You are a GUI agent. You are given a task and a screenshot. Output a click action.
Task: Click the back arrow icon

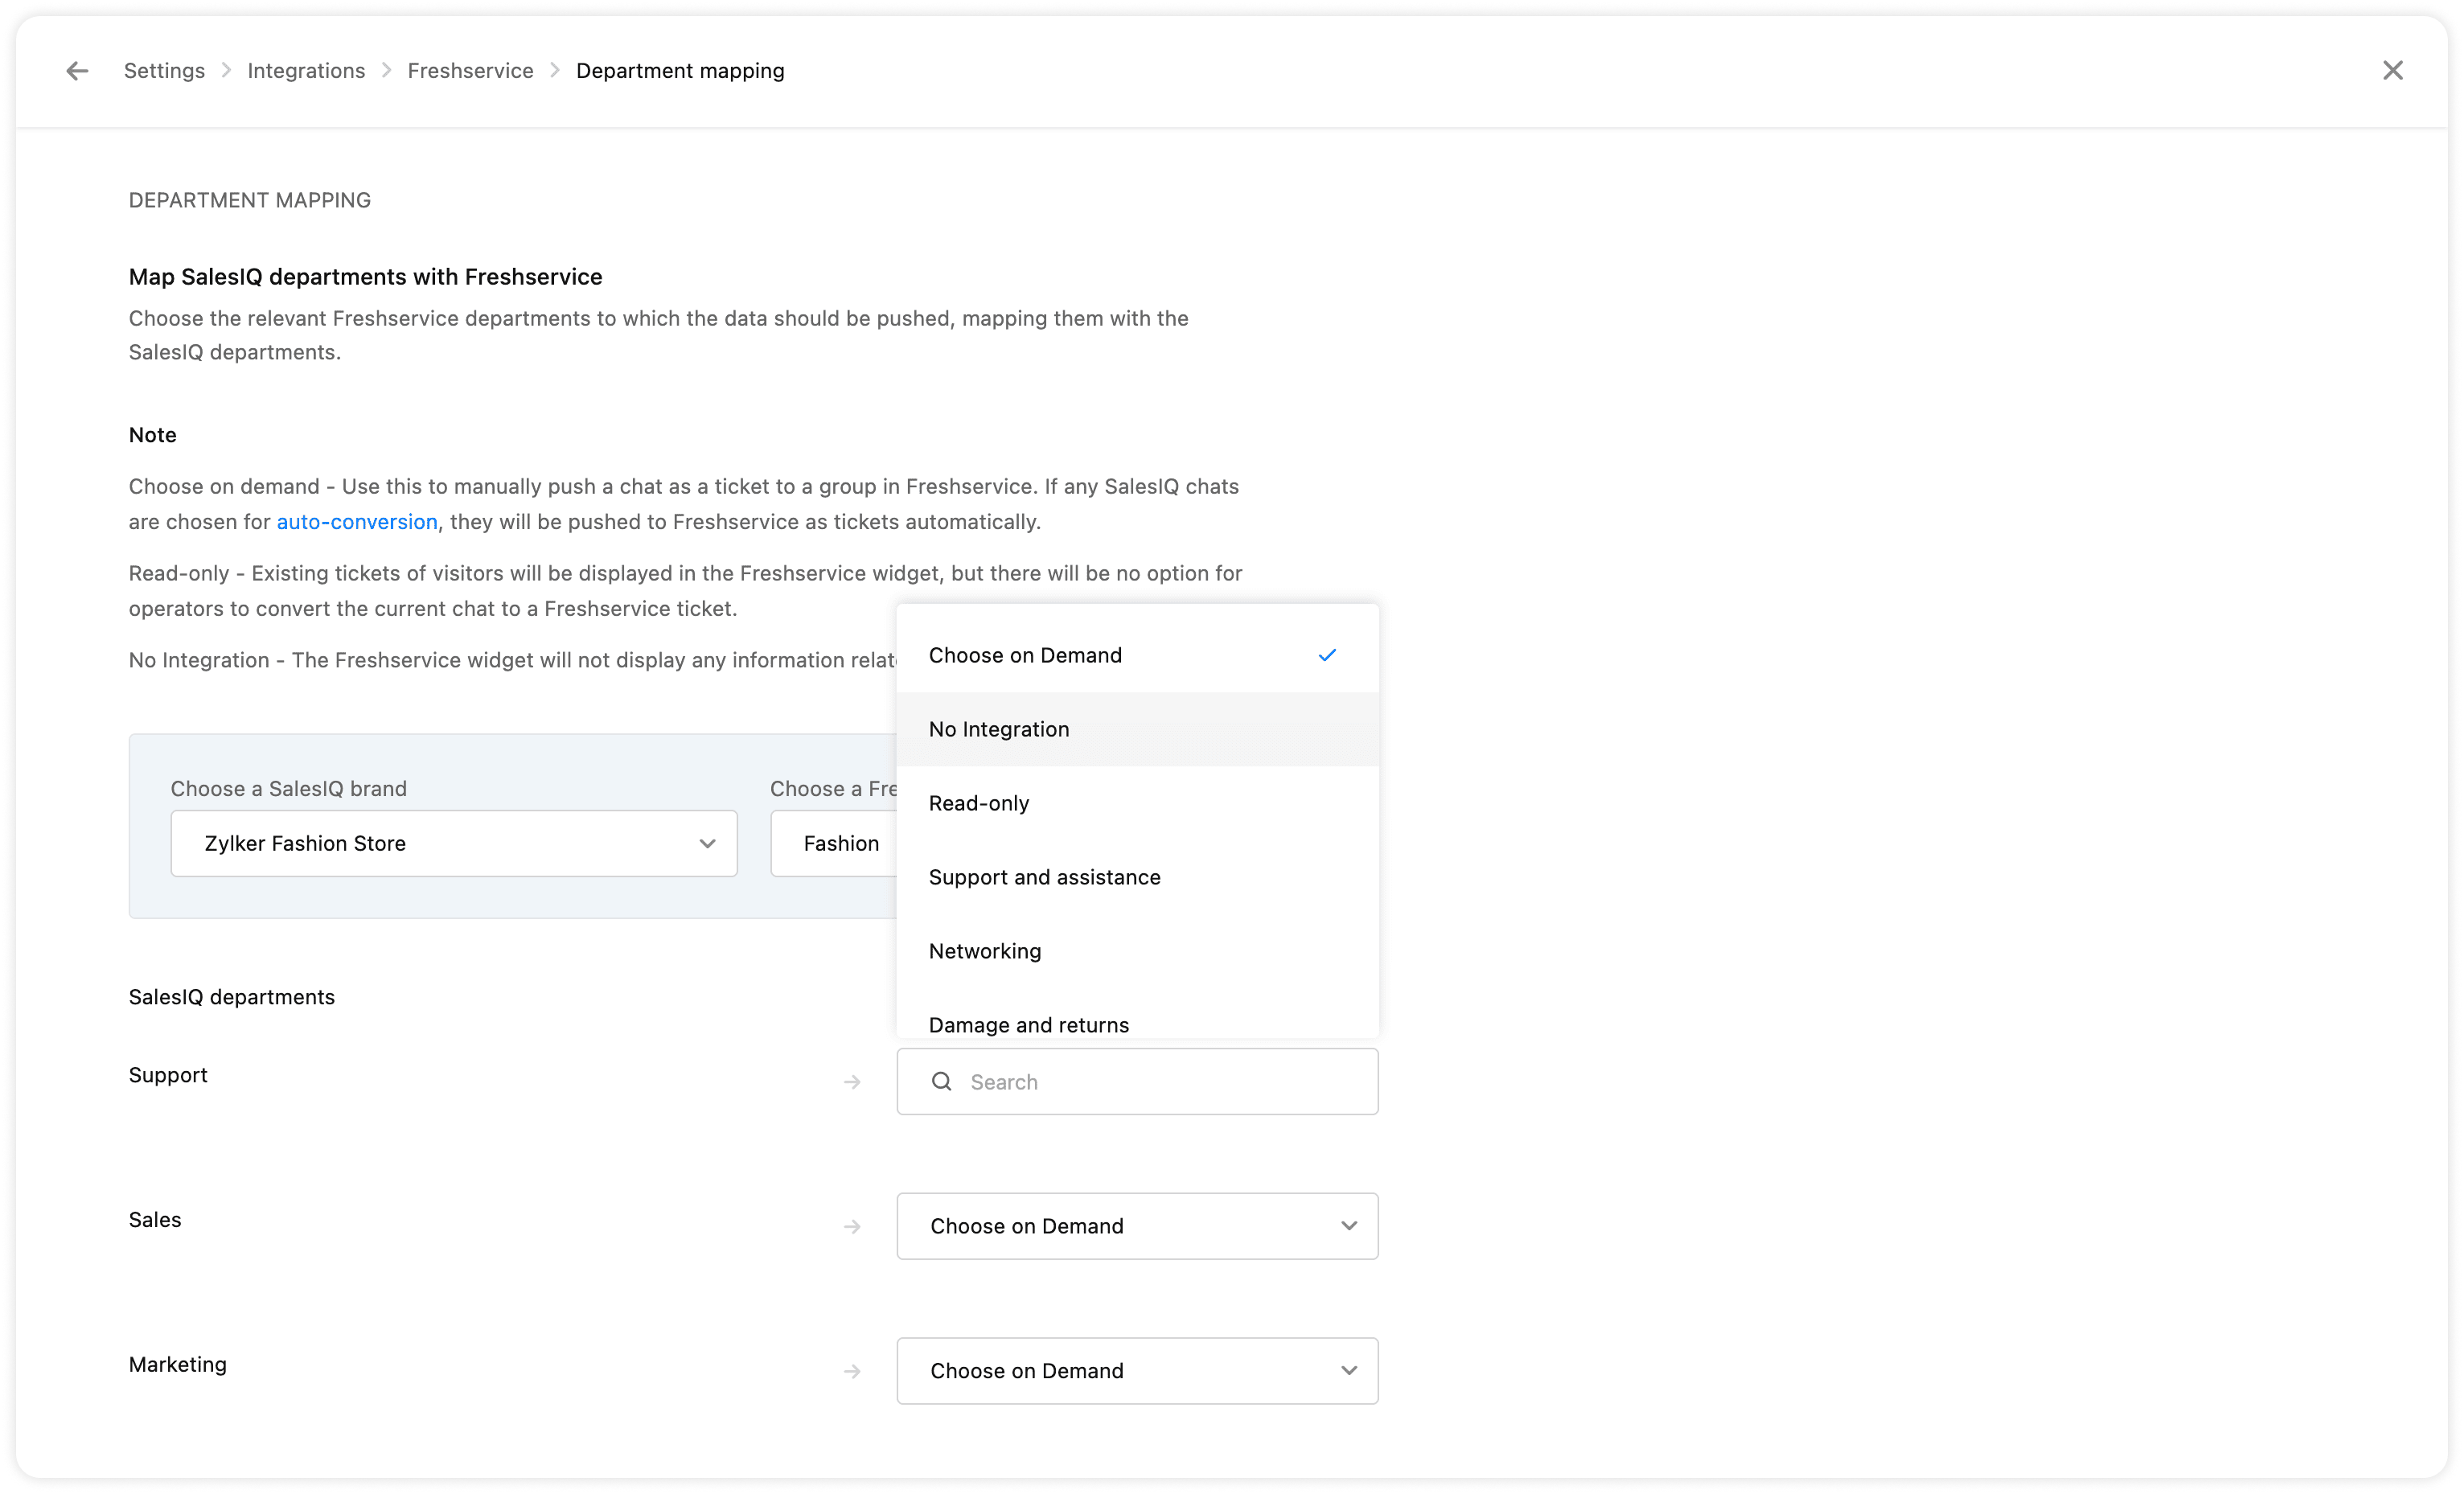[77, 71]
